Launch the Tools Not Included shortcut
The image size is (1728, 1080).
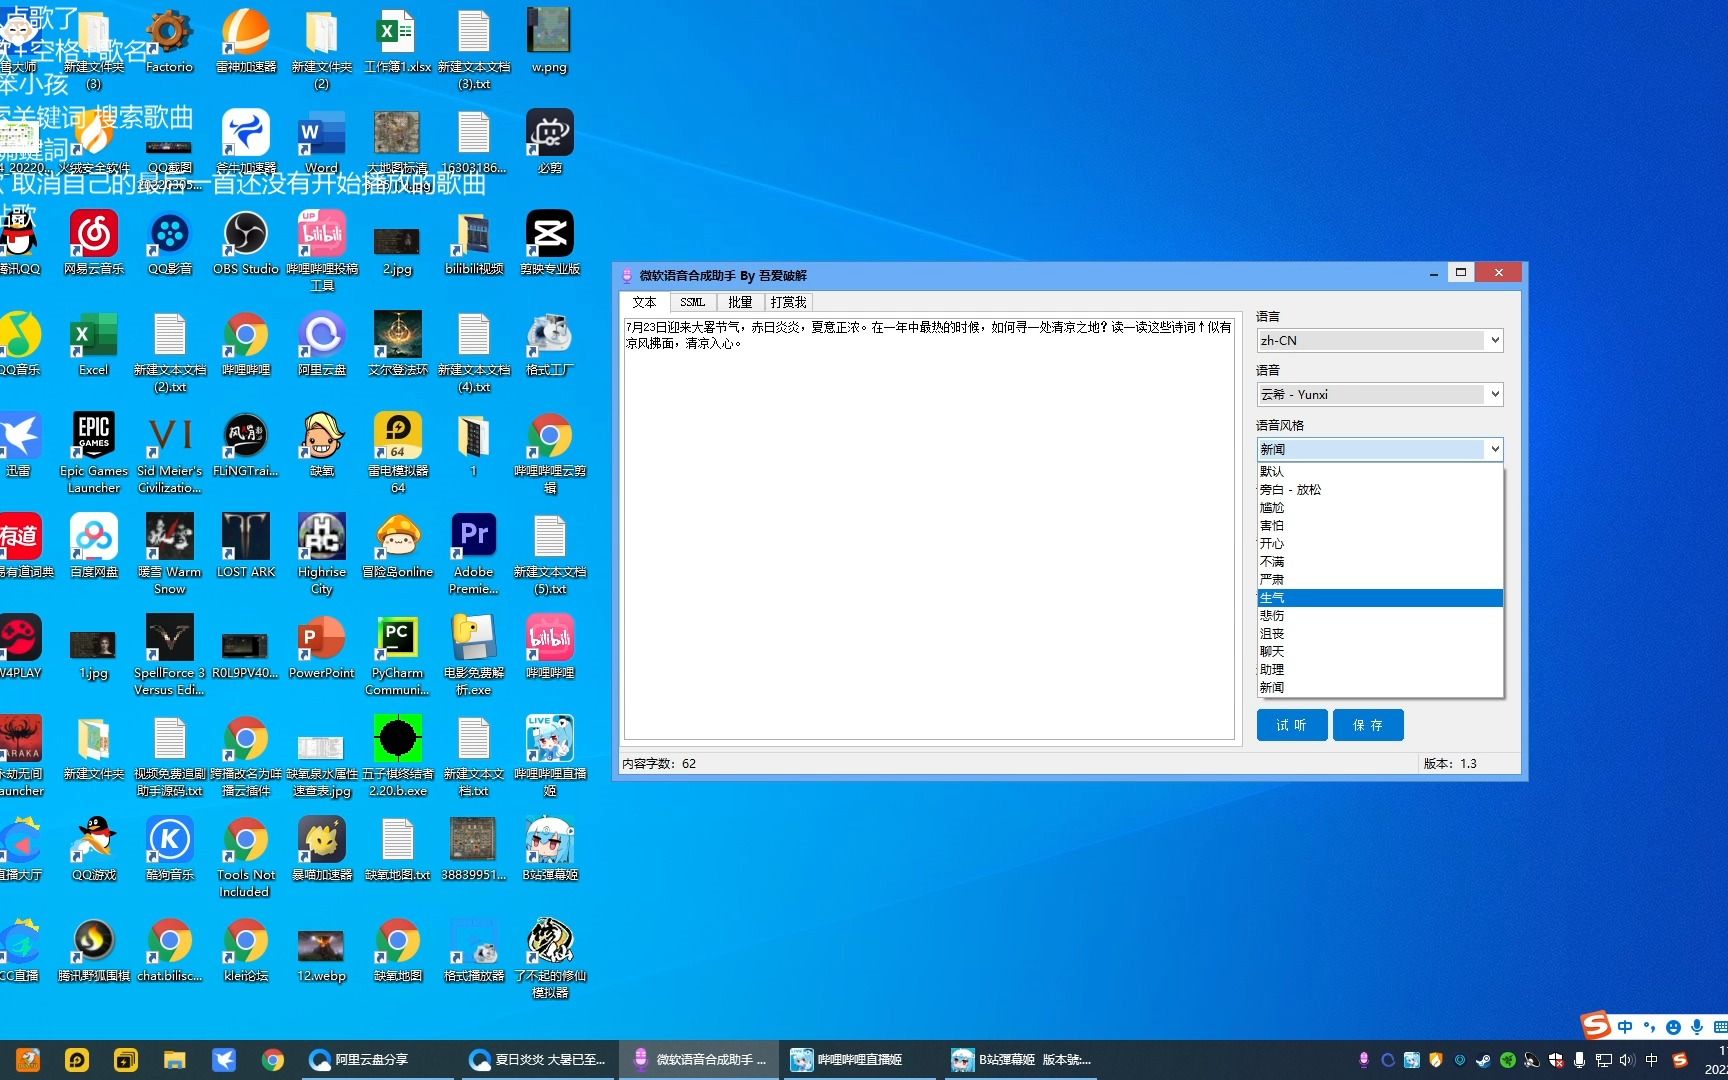pos(246,857)
